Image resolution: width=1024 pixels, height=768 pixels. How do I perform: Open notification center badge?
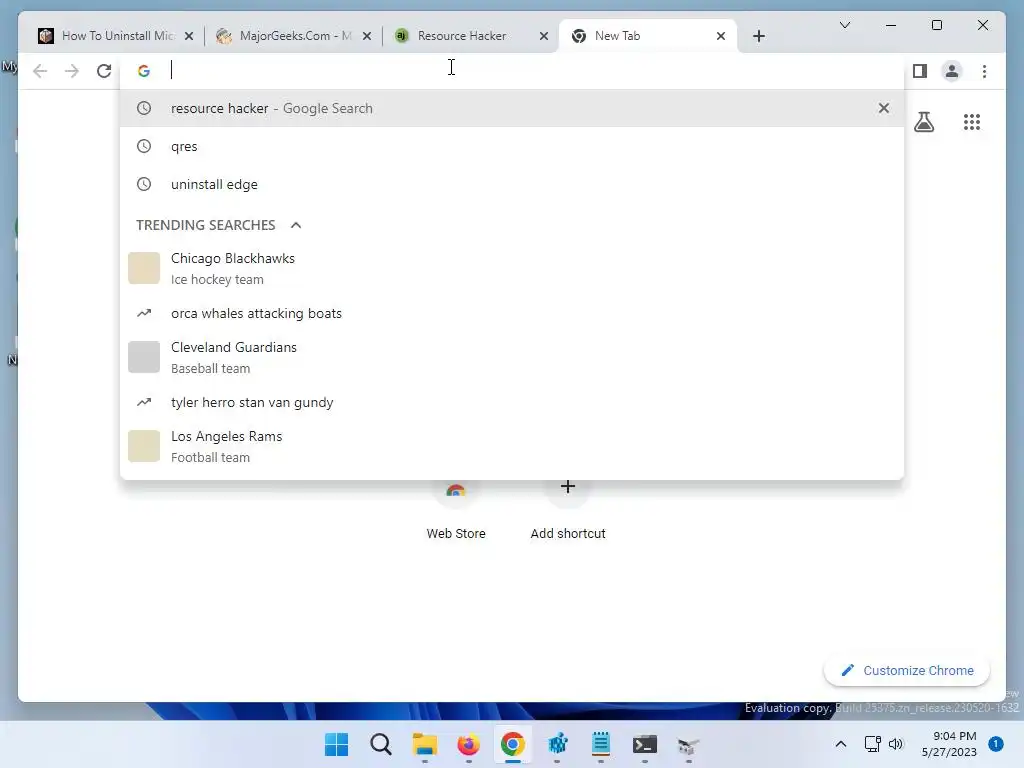[x=995, y=744]
